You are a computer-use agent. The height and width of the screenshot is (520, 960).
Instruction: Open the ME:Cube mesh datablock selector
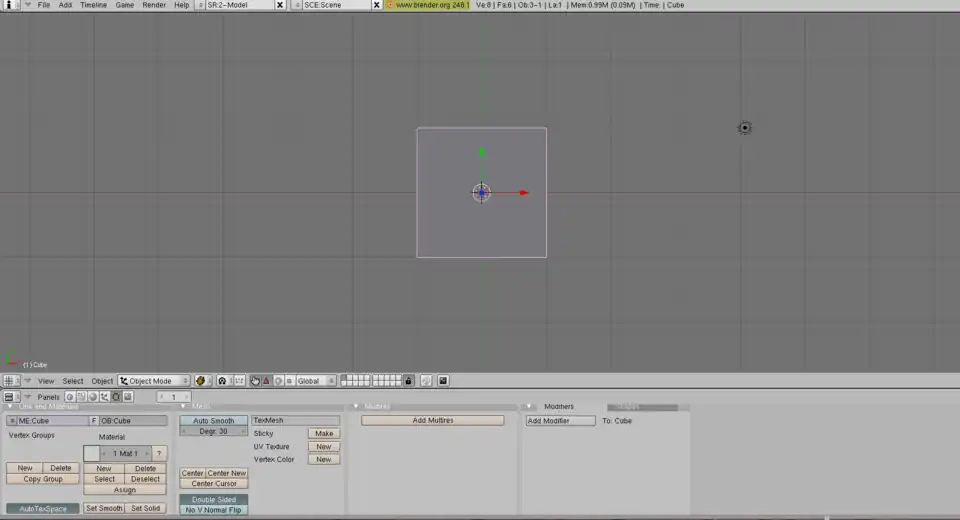point(12,421)
